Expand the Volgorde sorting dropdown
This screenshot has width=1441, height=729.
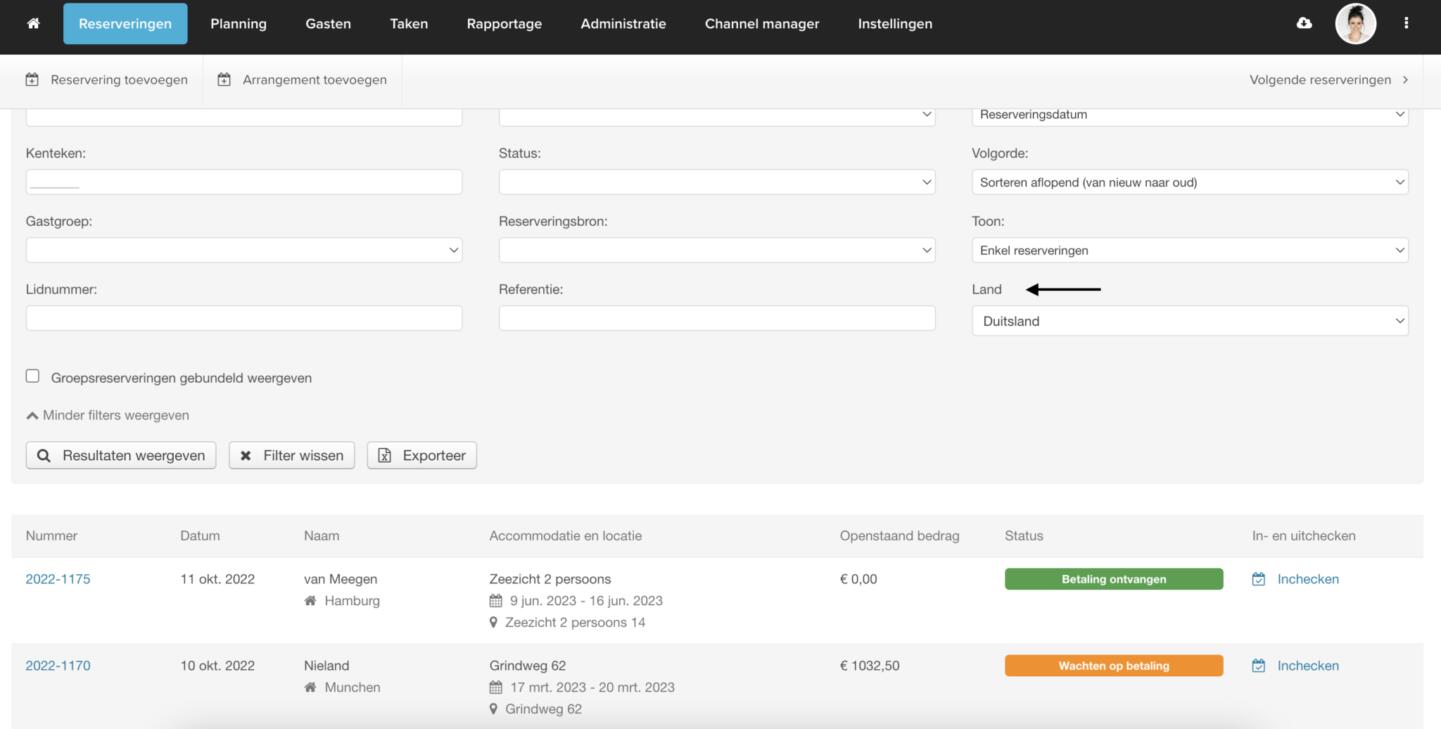[x=1189, y=182]
